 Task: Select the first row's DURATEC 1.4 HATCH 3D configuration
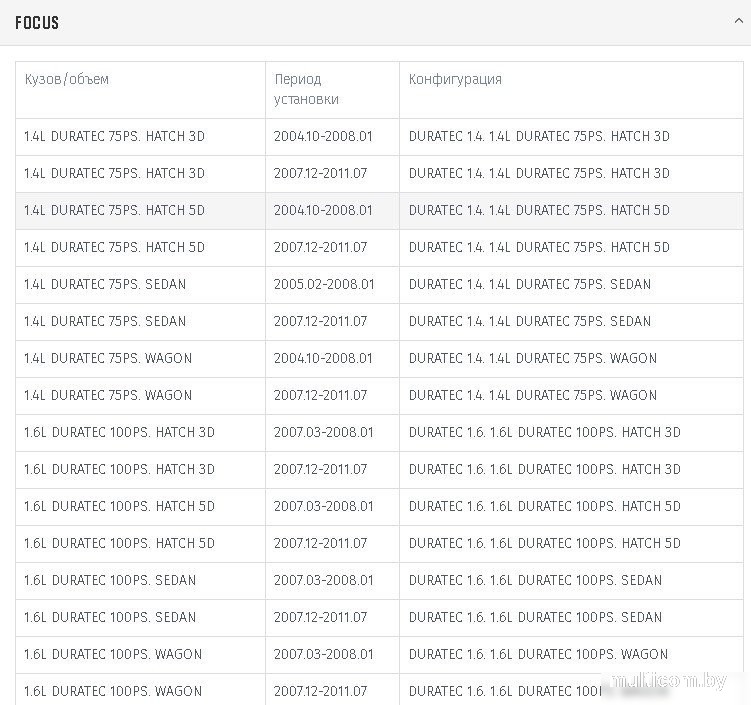coord(539,136)
